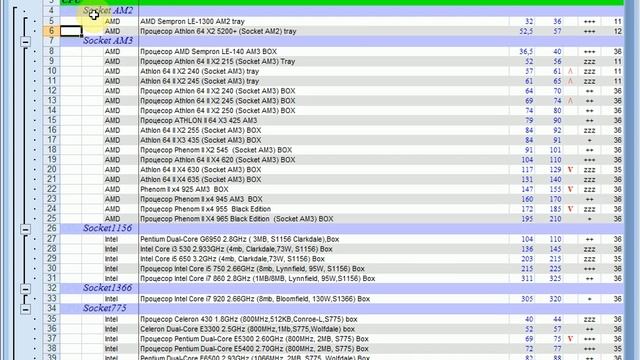This screenshot has height=360, width=640.
Task: Collapse the outline group at row 32
Action: pos(25,289)
